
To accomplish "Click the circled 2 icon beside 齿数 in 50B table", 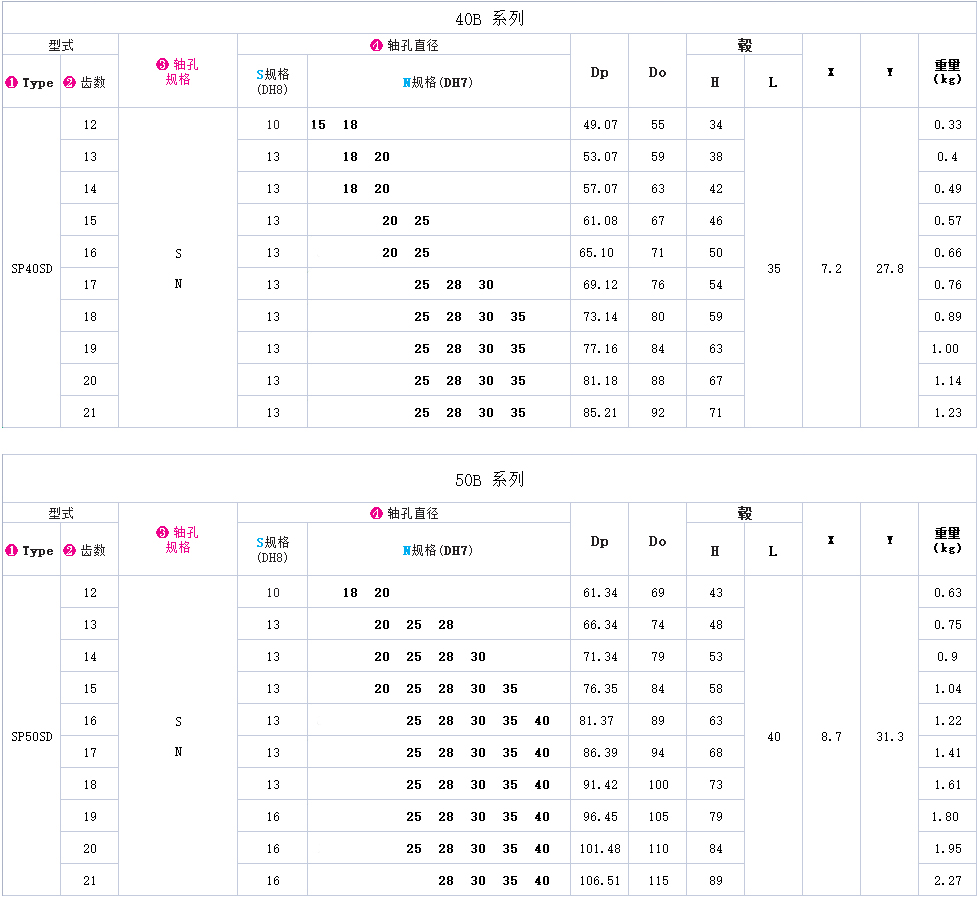I will pos(69,551).
